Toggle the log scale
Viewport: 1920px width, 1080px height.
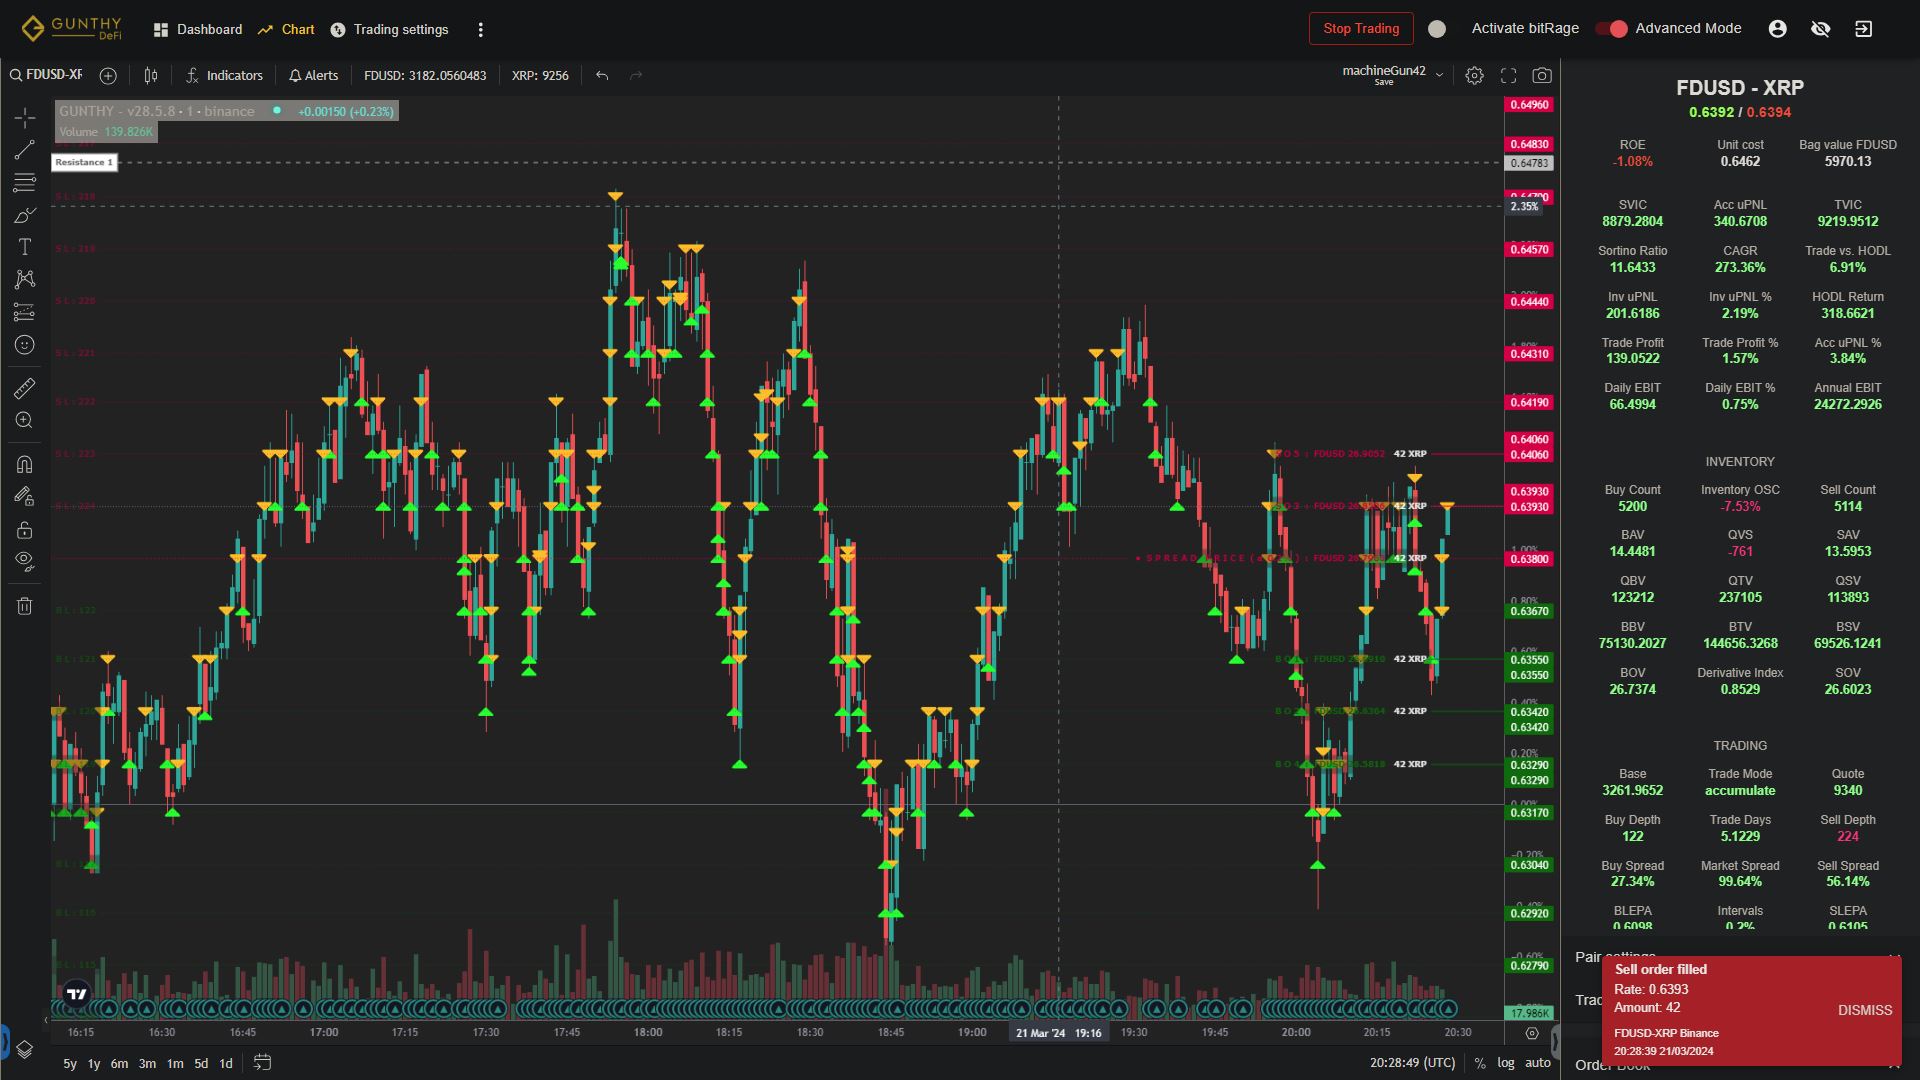tap(1506, 1063)
